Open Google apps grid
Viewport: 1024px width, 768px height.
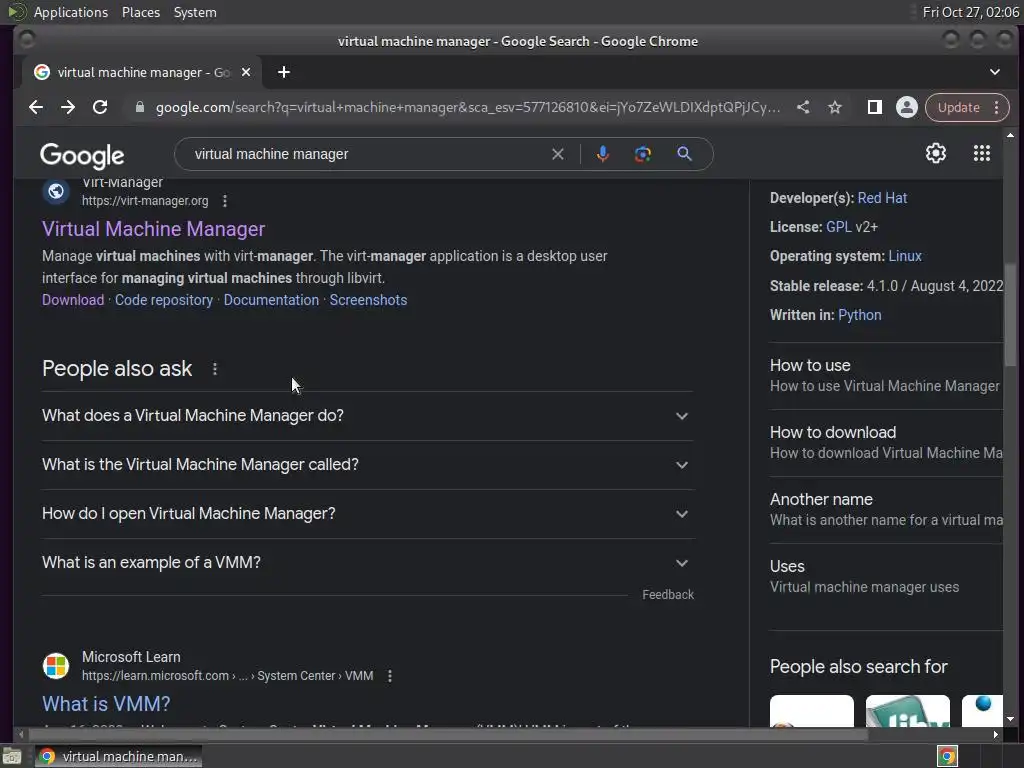point(982,153)
